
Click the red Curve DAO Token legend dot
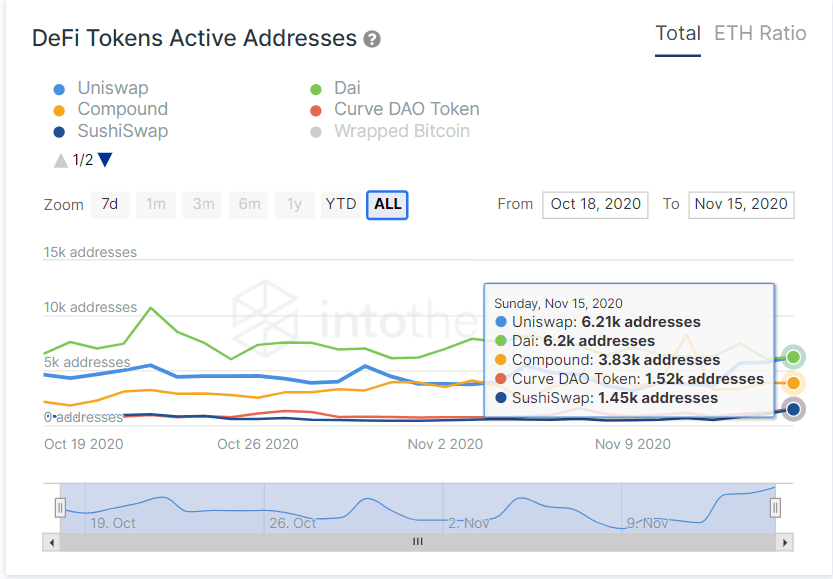tap(318, 109)
